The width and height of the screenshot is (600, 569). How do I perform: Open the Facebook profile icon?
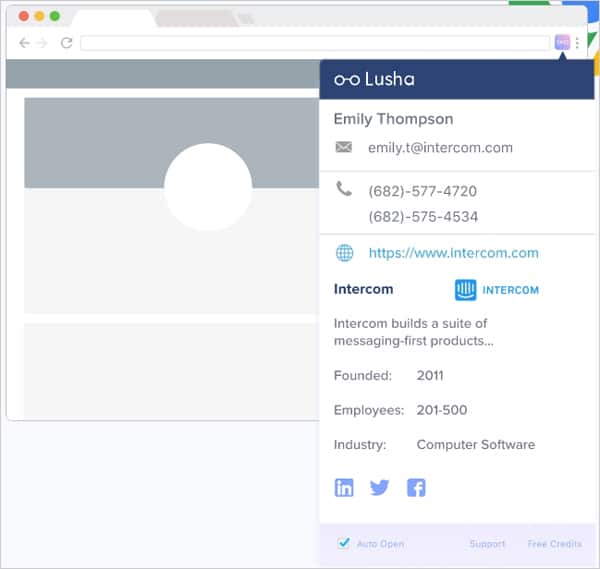point(416,488)
